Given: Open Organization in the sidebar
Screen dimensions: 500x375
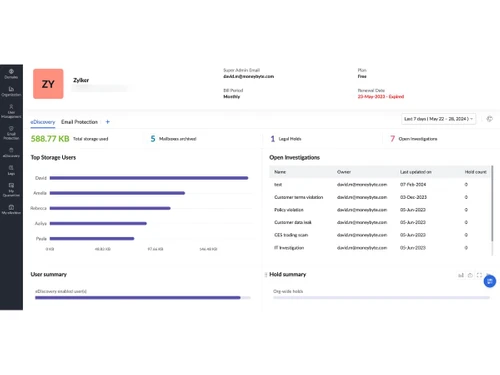Looking at the screenshot, I should point(11,91).
